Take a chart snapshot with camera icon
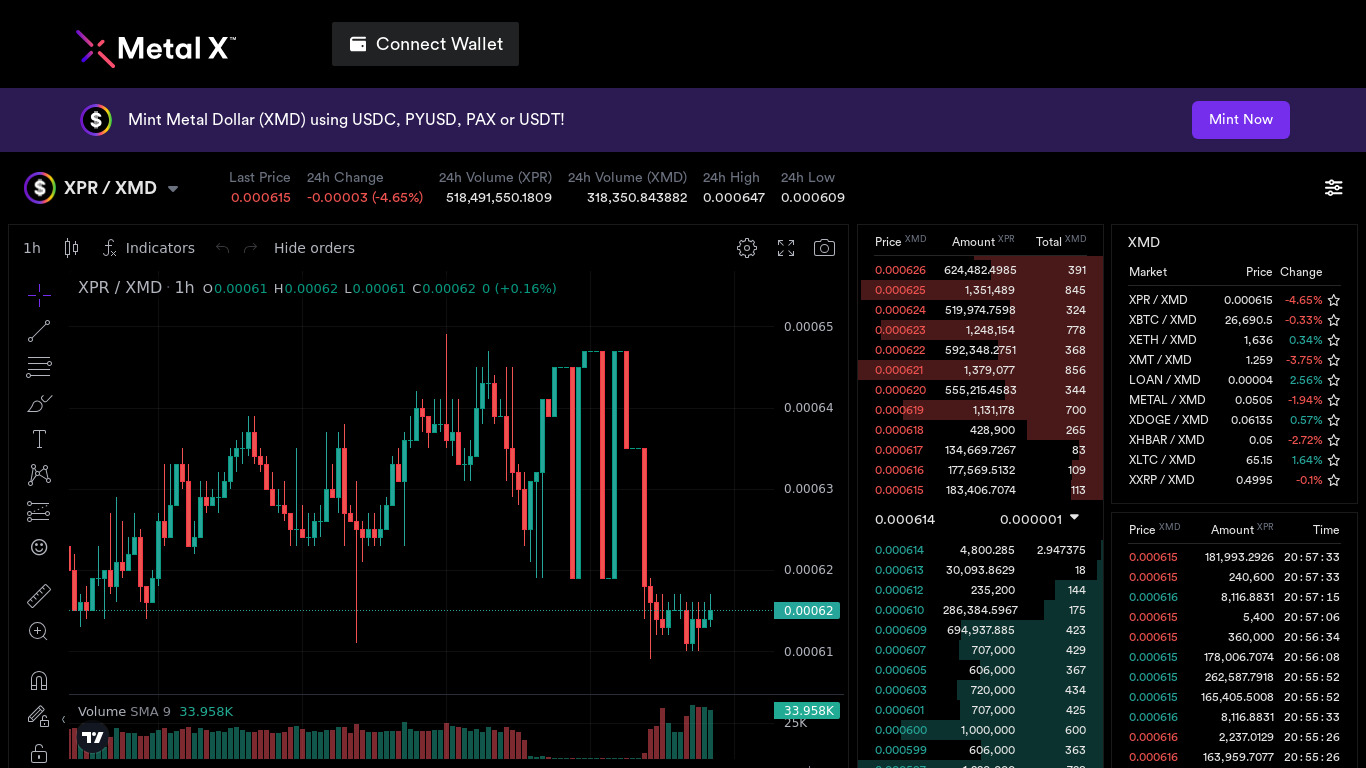This screenshot has width=1366, height=768. click(824, 248)
